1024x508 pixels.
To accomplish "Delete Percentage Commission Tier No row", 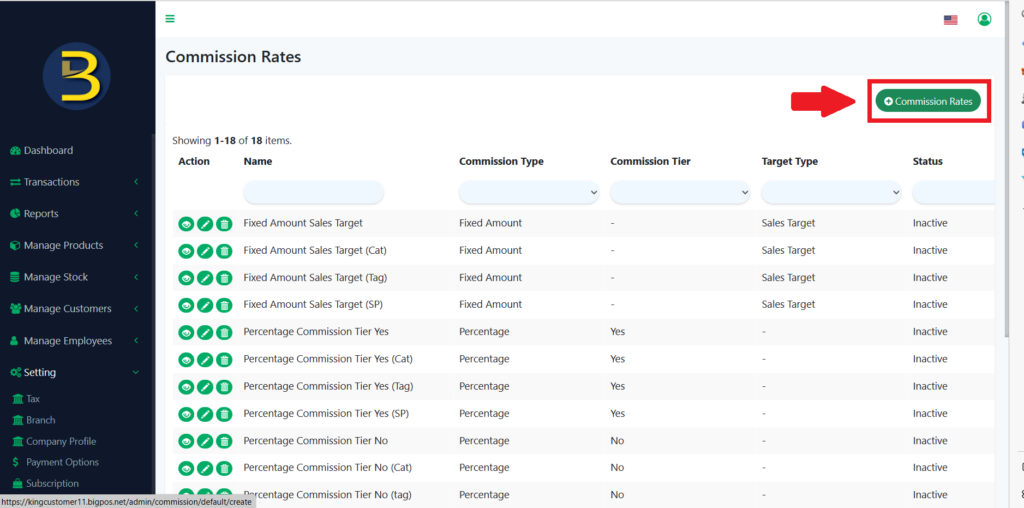I will 224,441.
